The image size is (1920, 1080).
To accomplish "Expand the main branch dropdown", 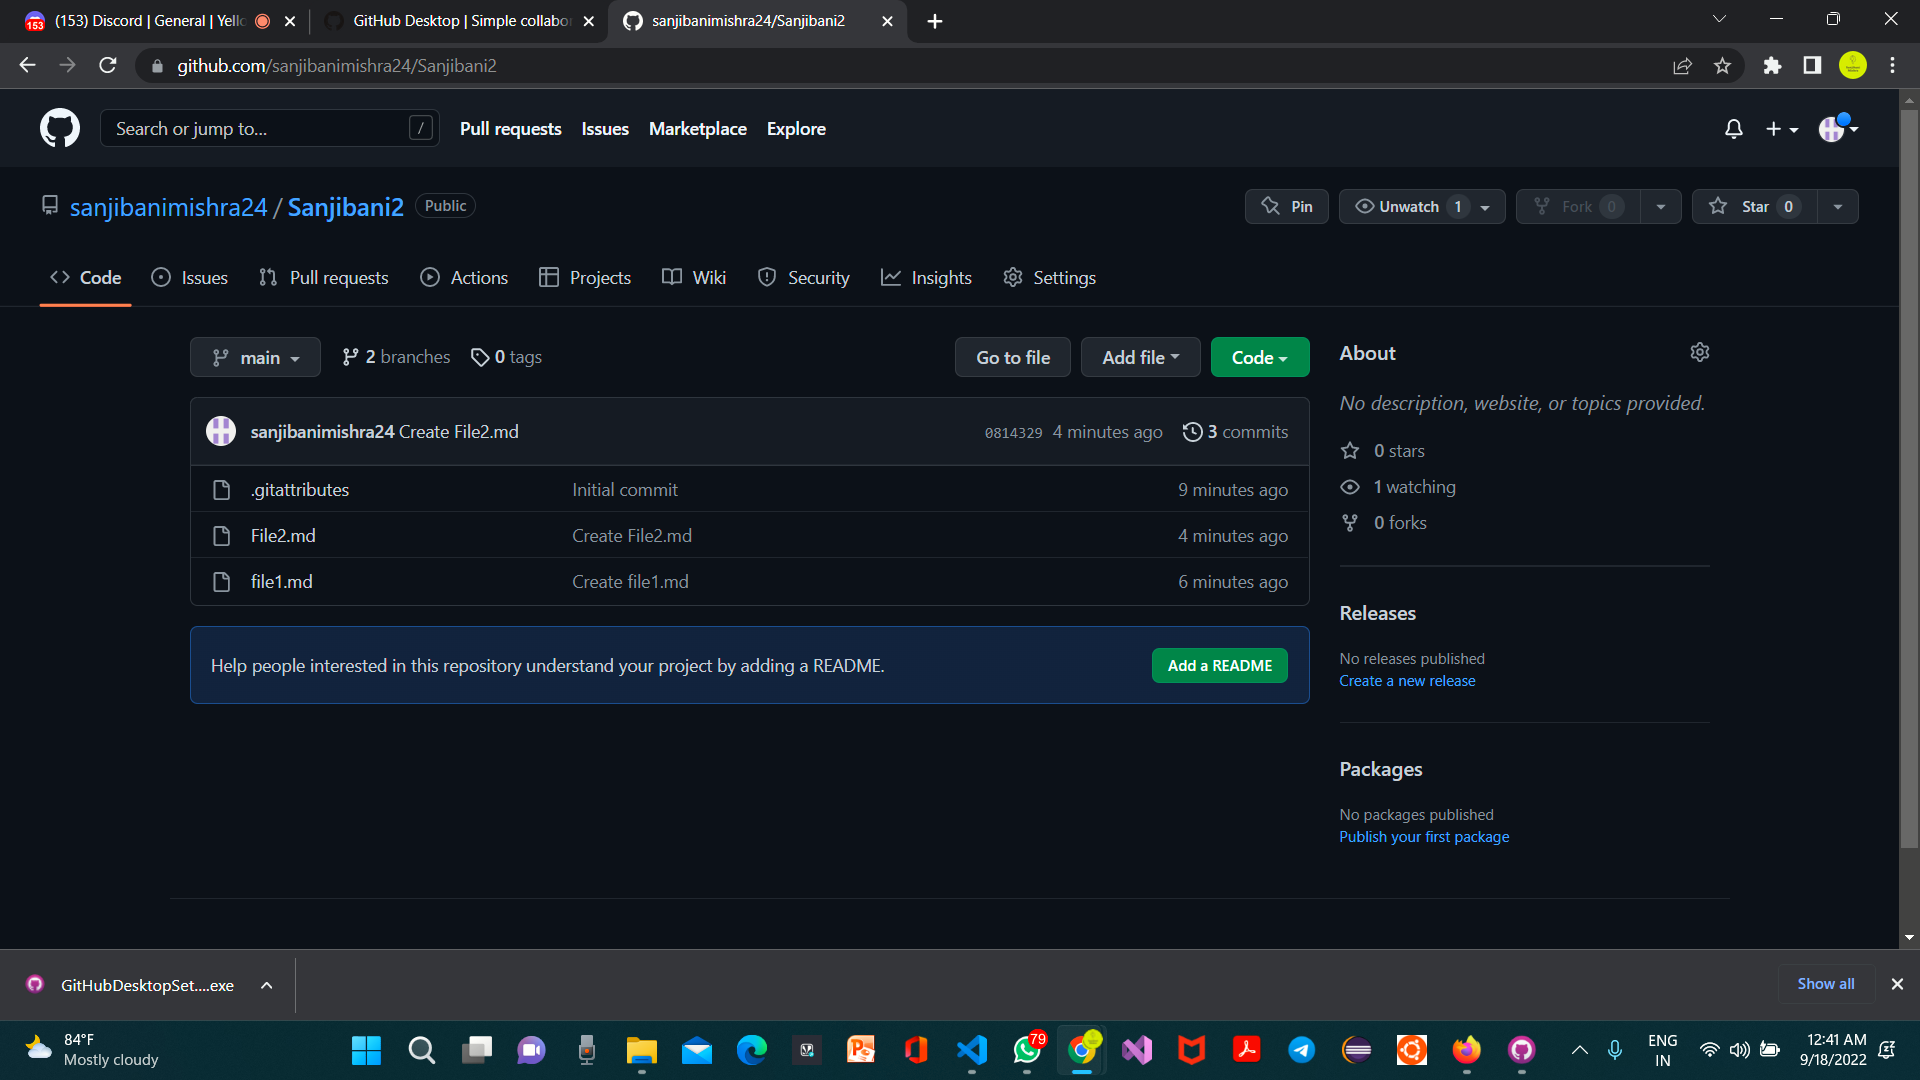I will click(255, 357).
